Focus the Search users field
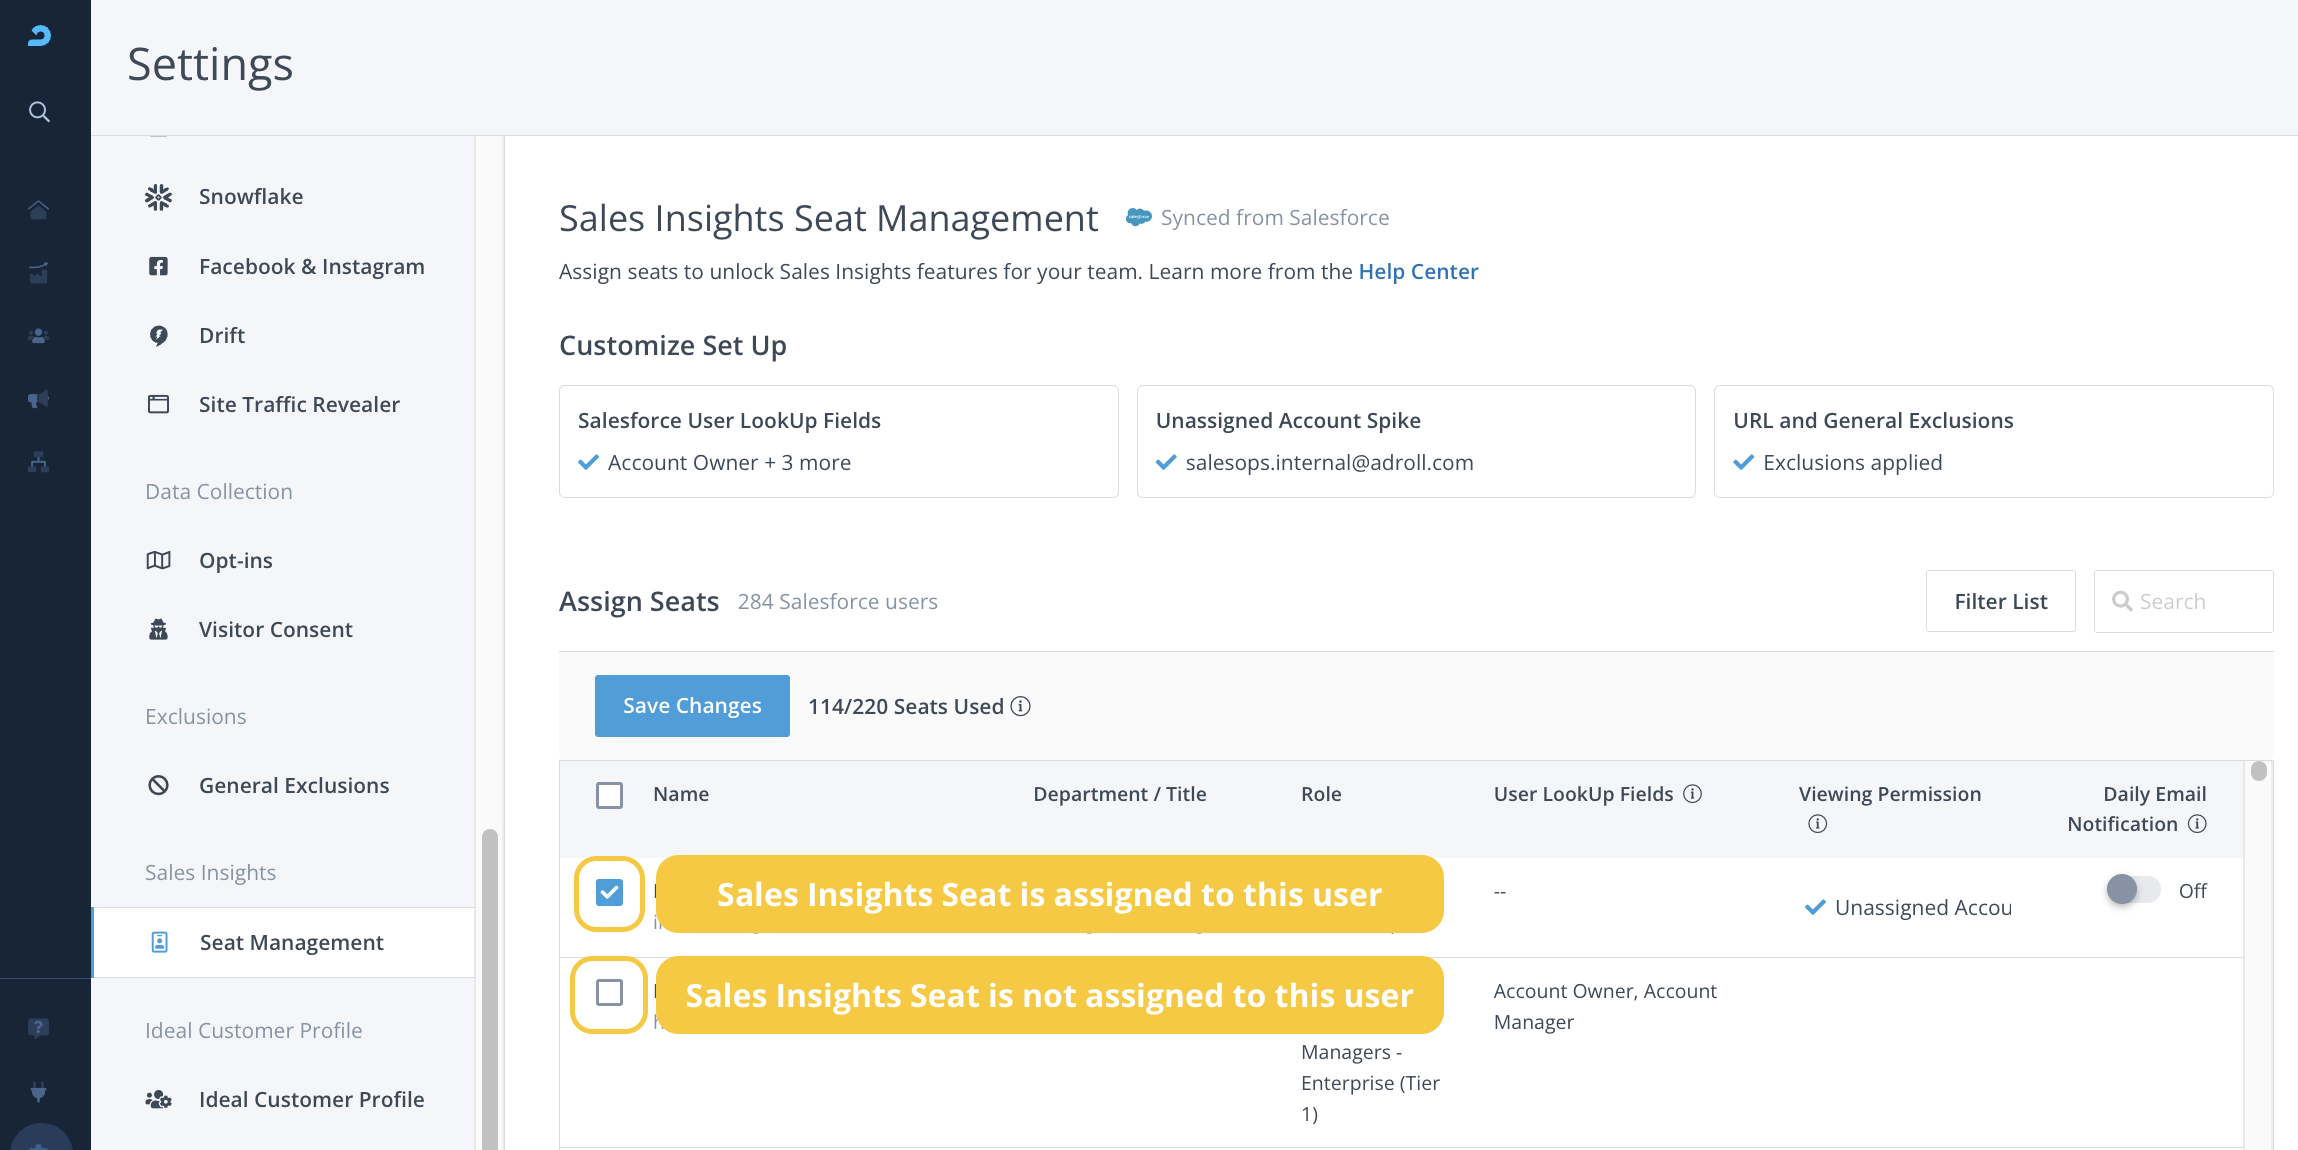 click(2183, 601)
